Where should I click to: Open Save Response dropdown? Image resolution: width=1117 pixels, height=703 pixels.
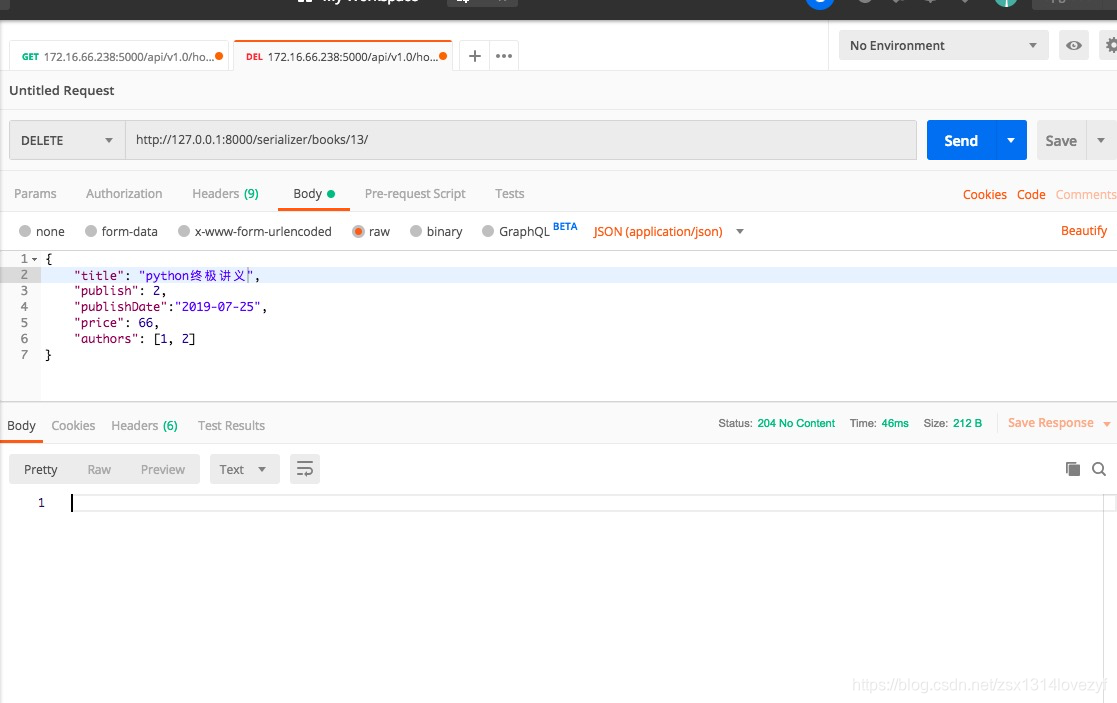tap(1059, 423)
